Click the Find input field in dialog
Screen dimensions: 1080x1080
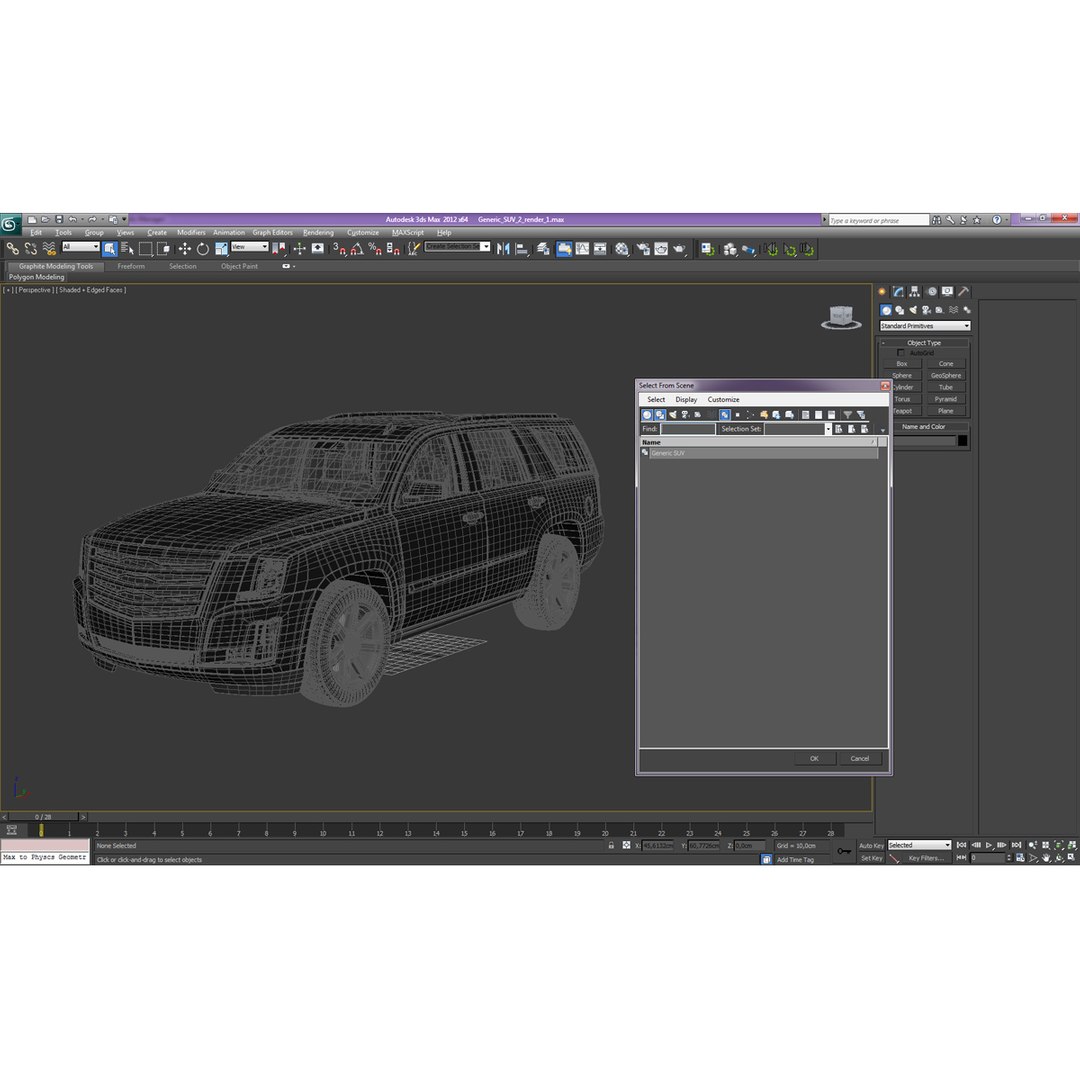coord(687,429)
